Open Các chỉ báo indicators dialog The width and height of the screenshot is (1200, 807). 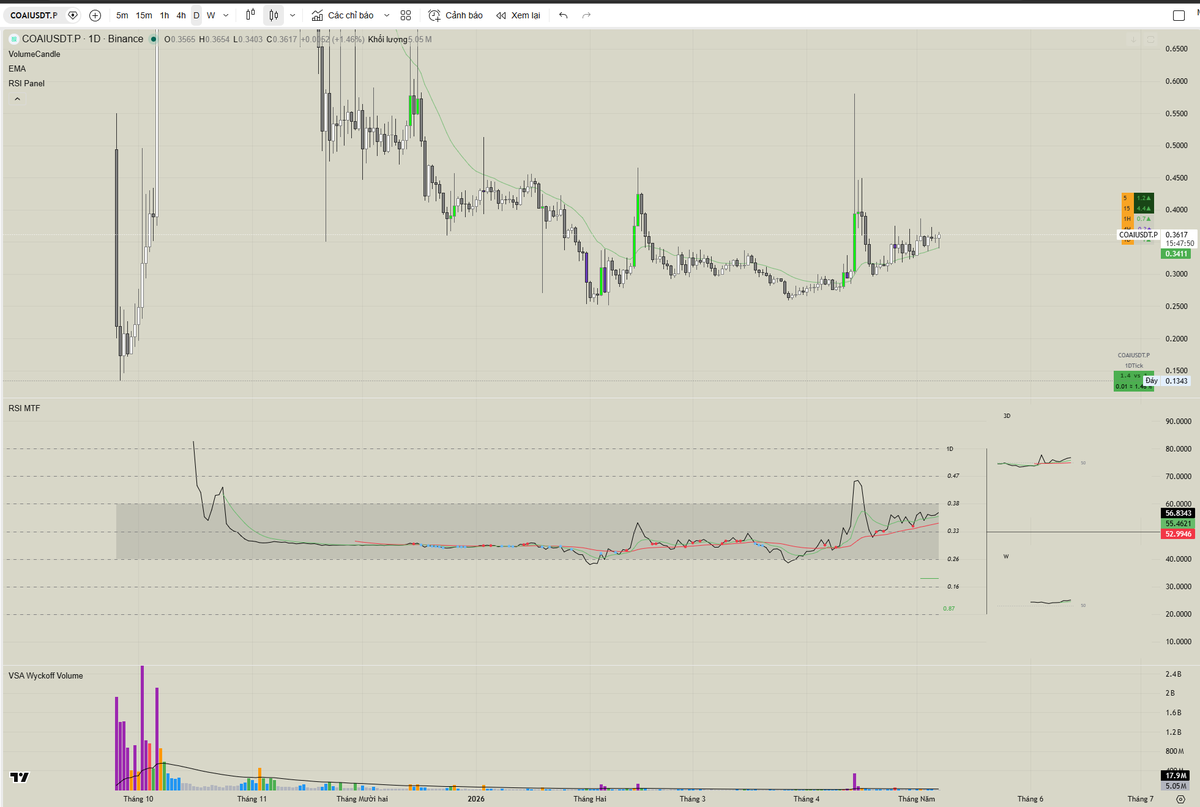click(x=342, y=15)
